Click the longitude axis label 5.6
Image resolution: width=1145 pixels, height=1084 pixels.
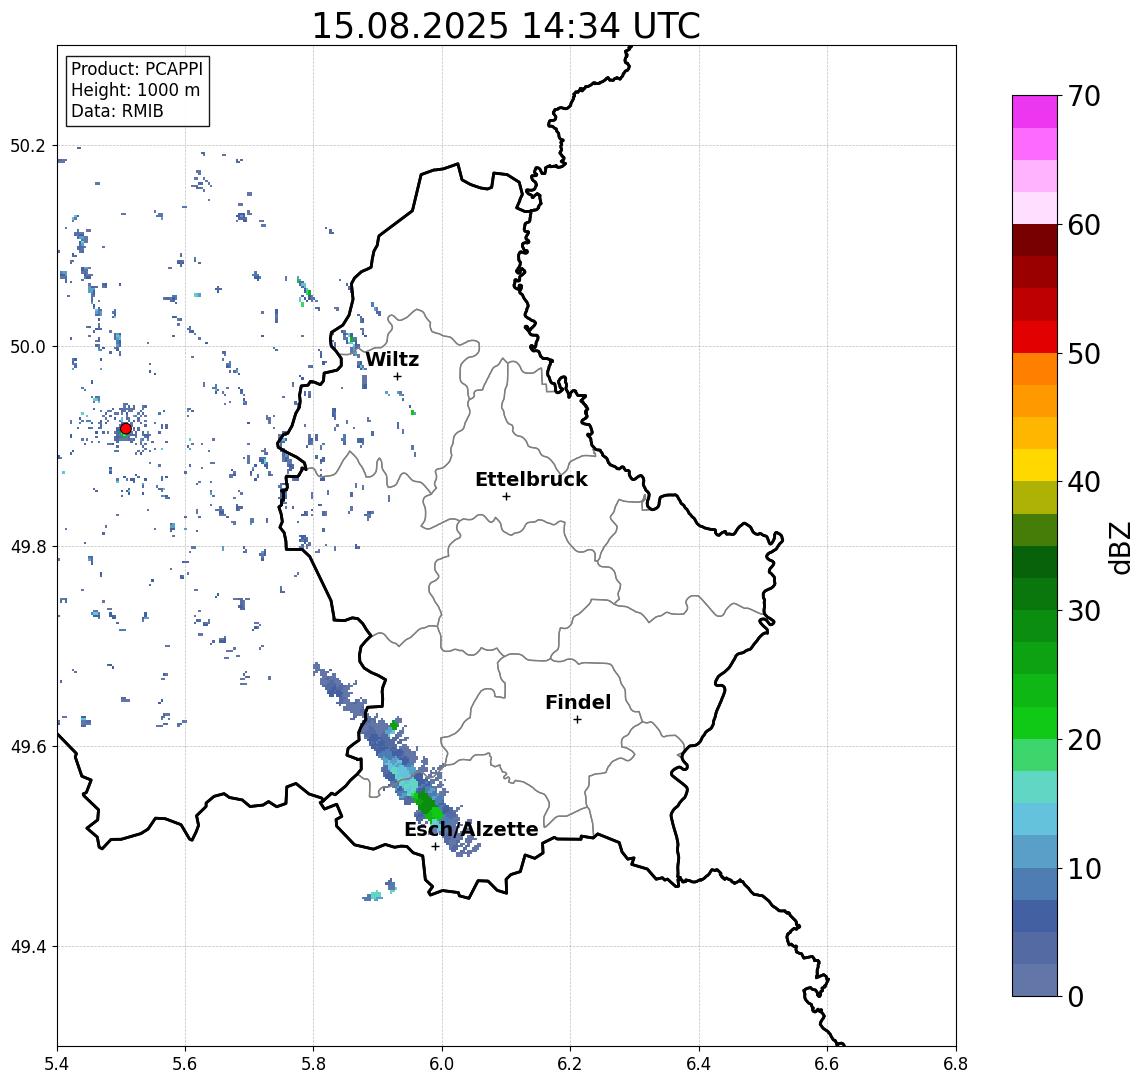[x=185, y=1064]
